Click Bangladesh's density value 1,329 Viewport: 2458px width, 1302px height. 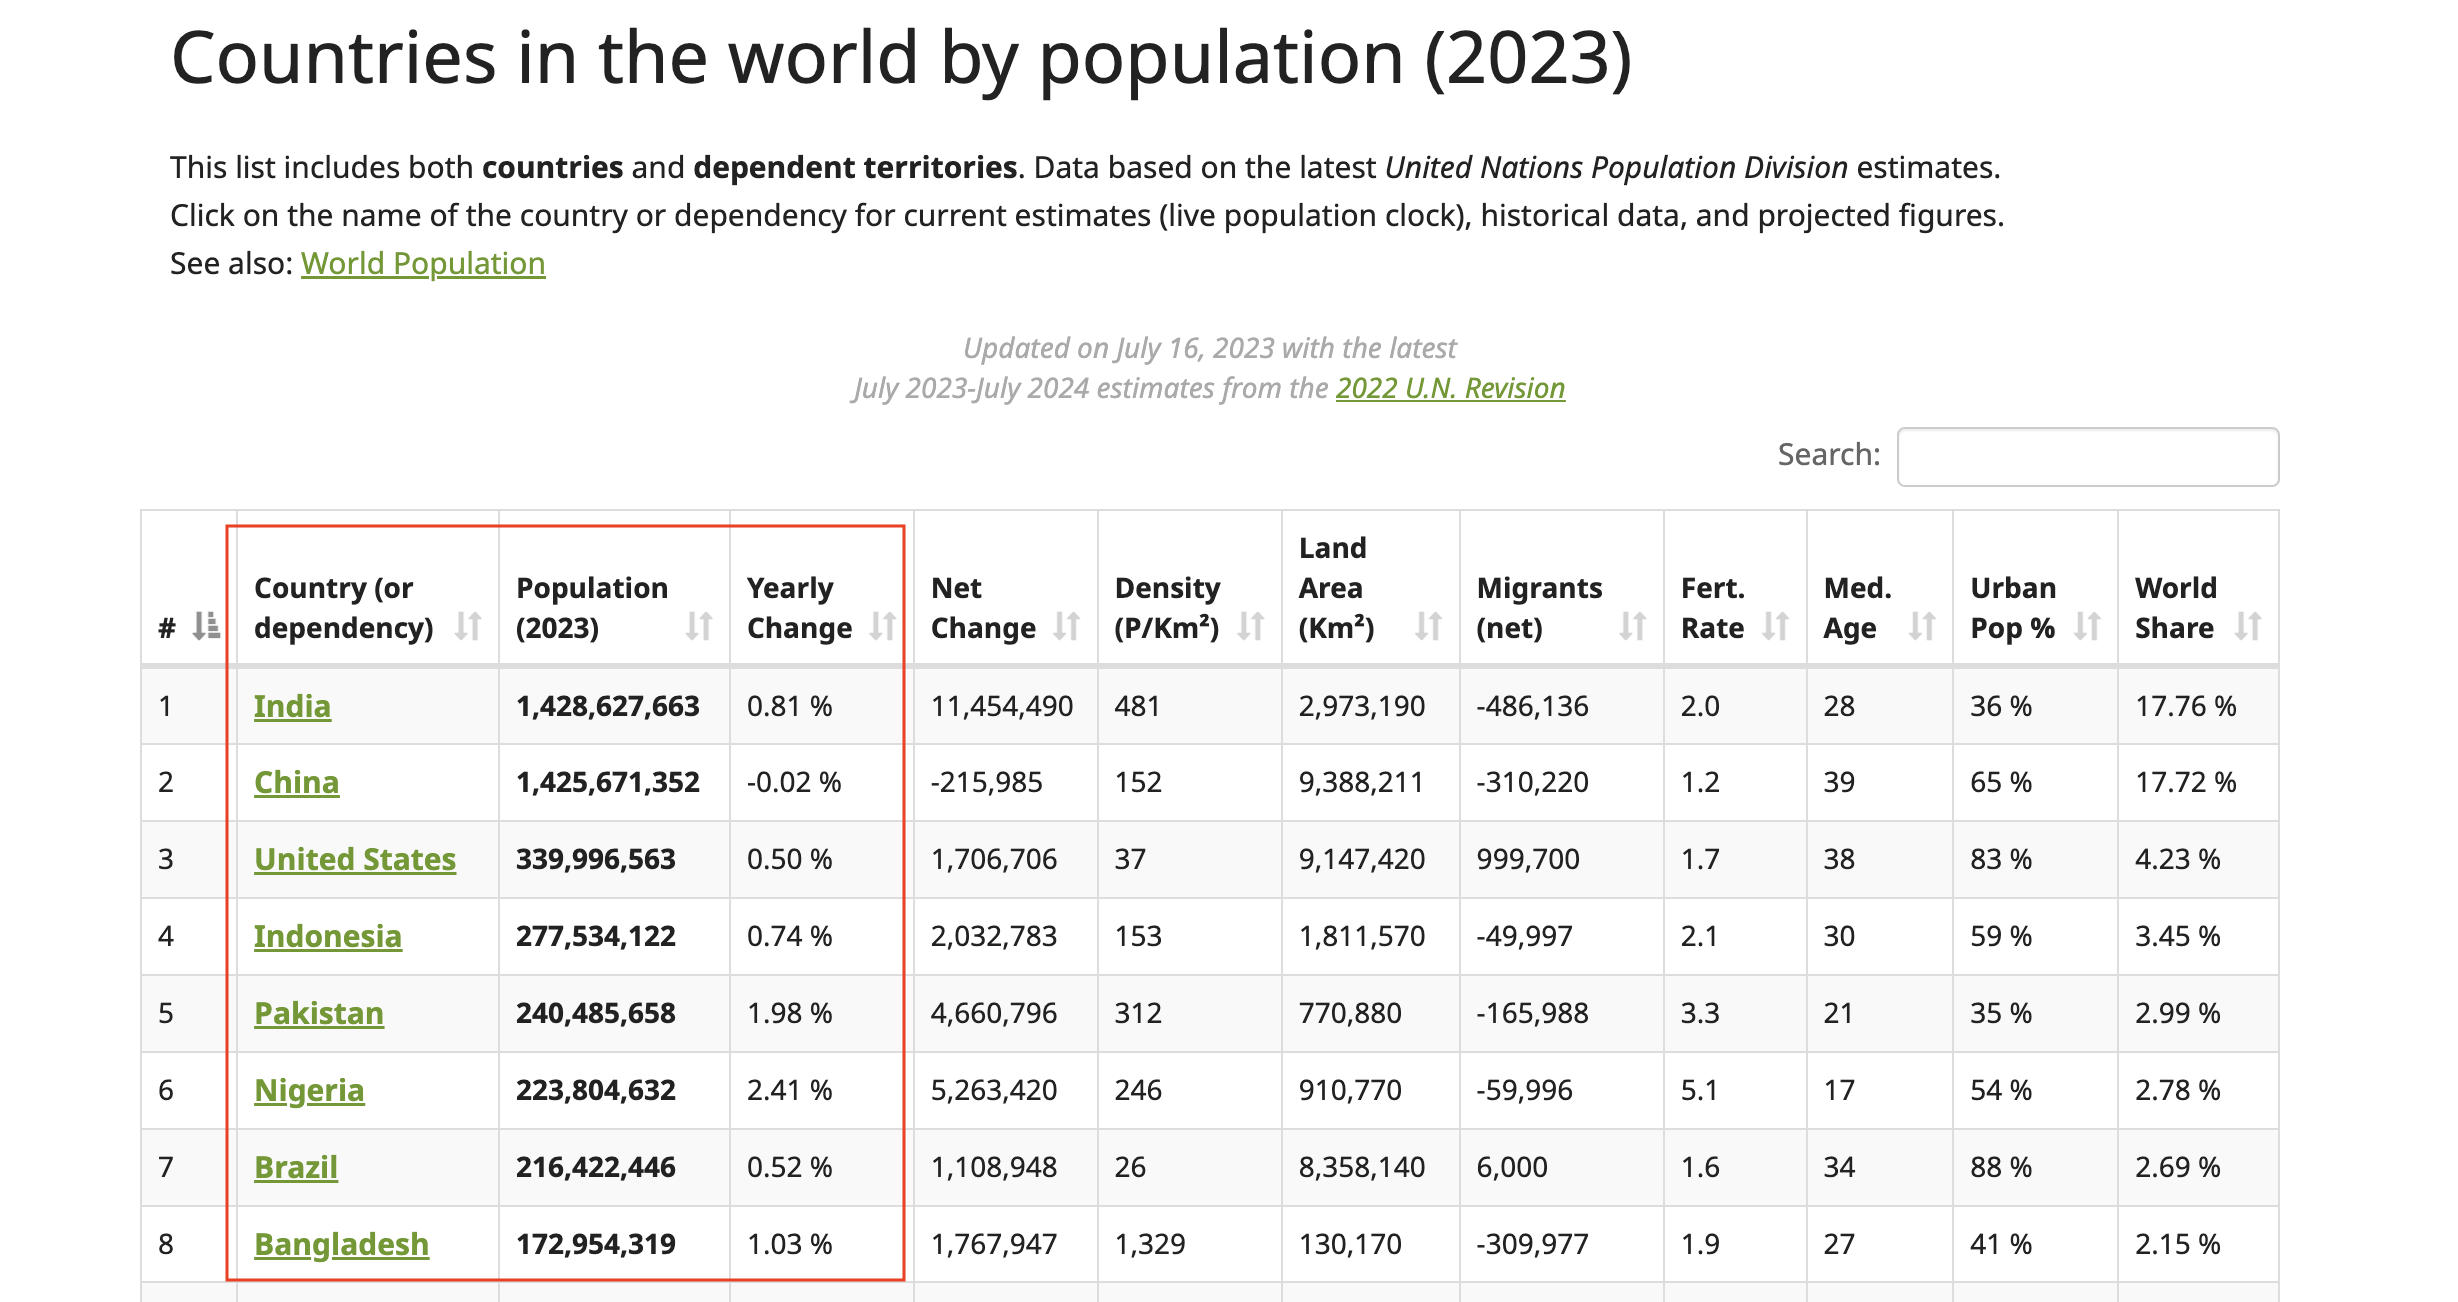coord(1150,1244)
